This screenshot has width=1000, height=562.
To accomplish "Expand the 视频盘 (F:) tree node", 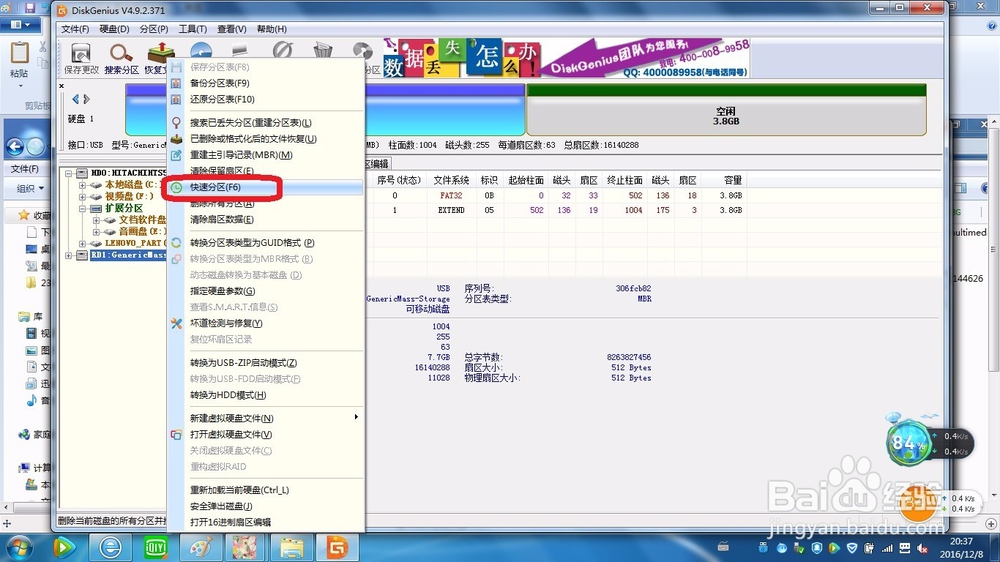I will pyautogui.click(x=82, y=196).
